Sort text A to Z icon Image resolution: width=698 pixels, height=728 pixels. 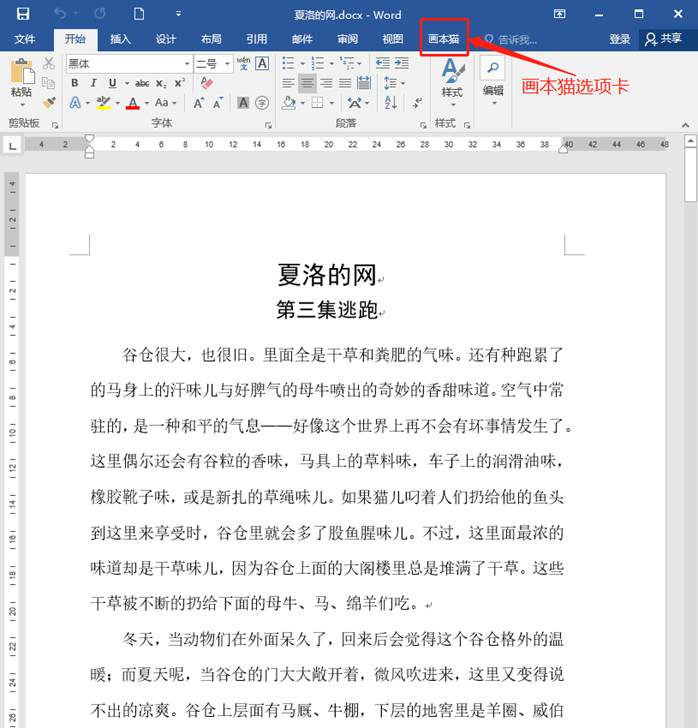391,103
